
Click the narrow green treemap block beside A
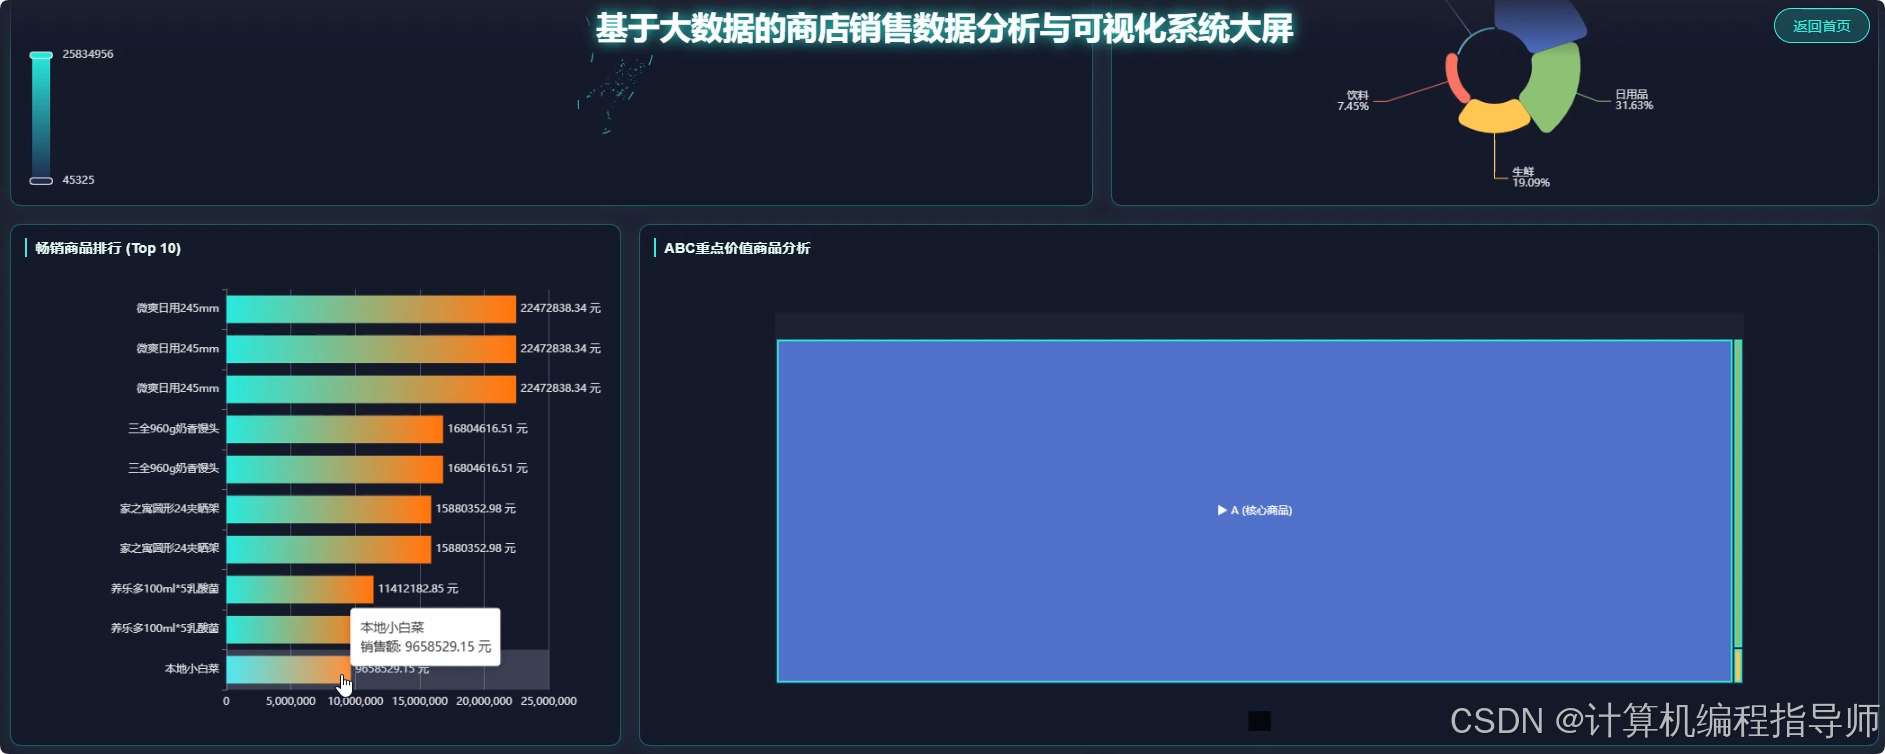click(x=1738, y=494)
